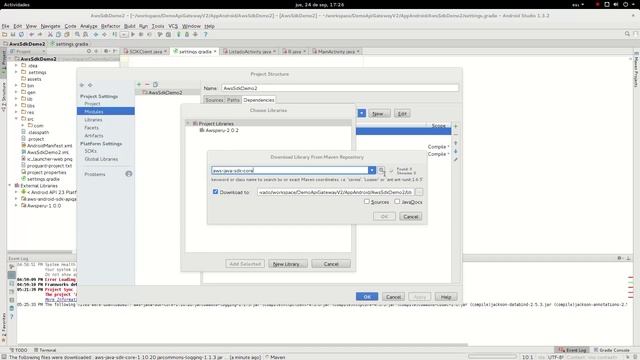The width and height of the screenshot is (640, 360).
Task: Open Help in Project Structure dialog
Action: pos(446,297)
